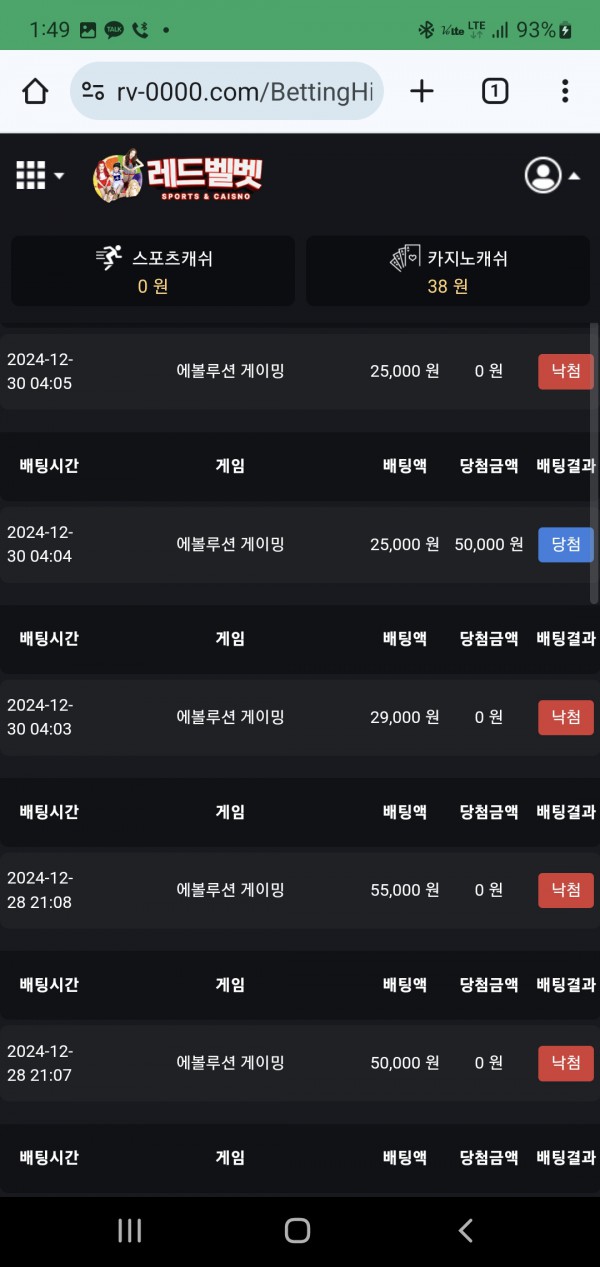Open the 55,000 원 bet history row
Screen dimensions: 600x1267
[x=300, y=890]
